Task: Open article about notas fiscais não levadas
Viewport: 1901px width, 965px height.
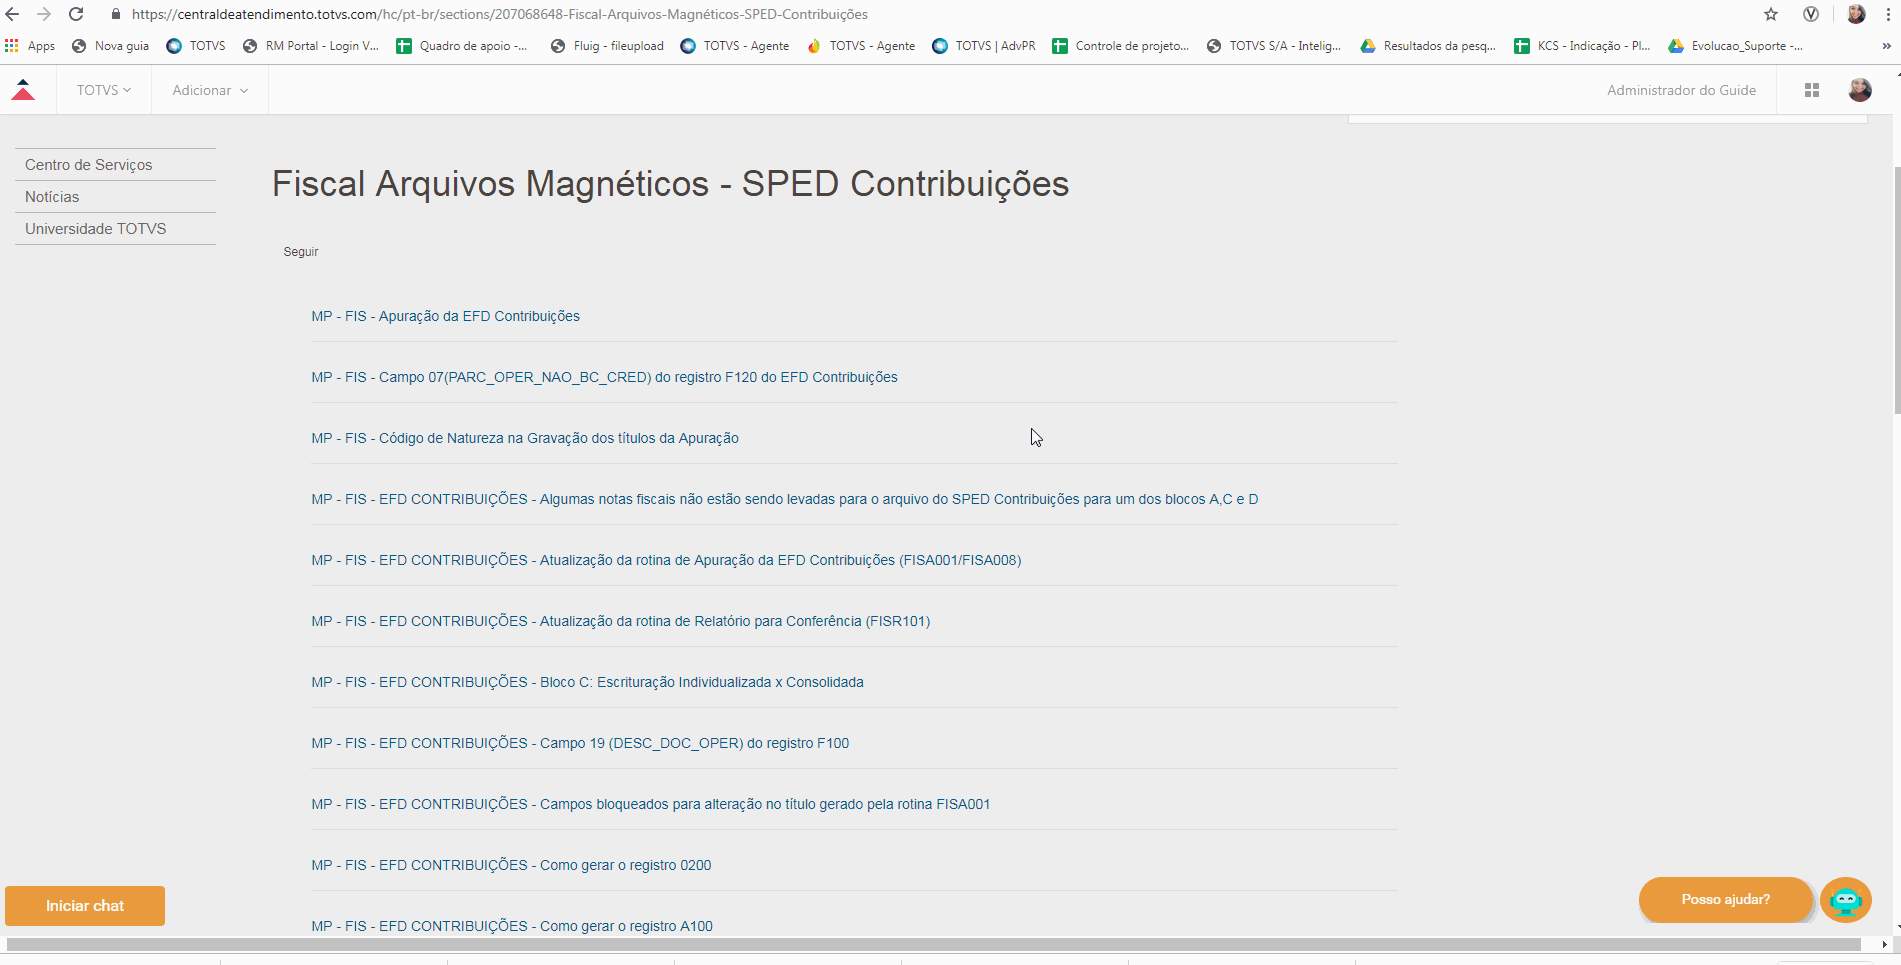Action: point(785,499)
